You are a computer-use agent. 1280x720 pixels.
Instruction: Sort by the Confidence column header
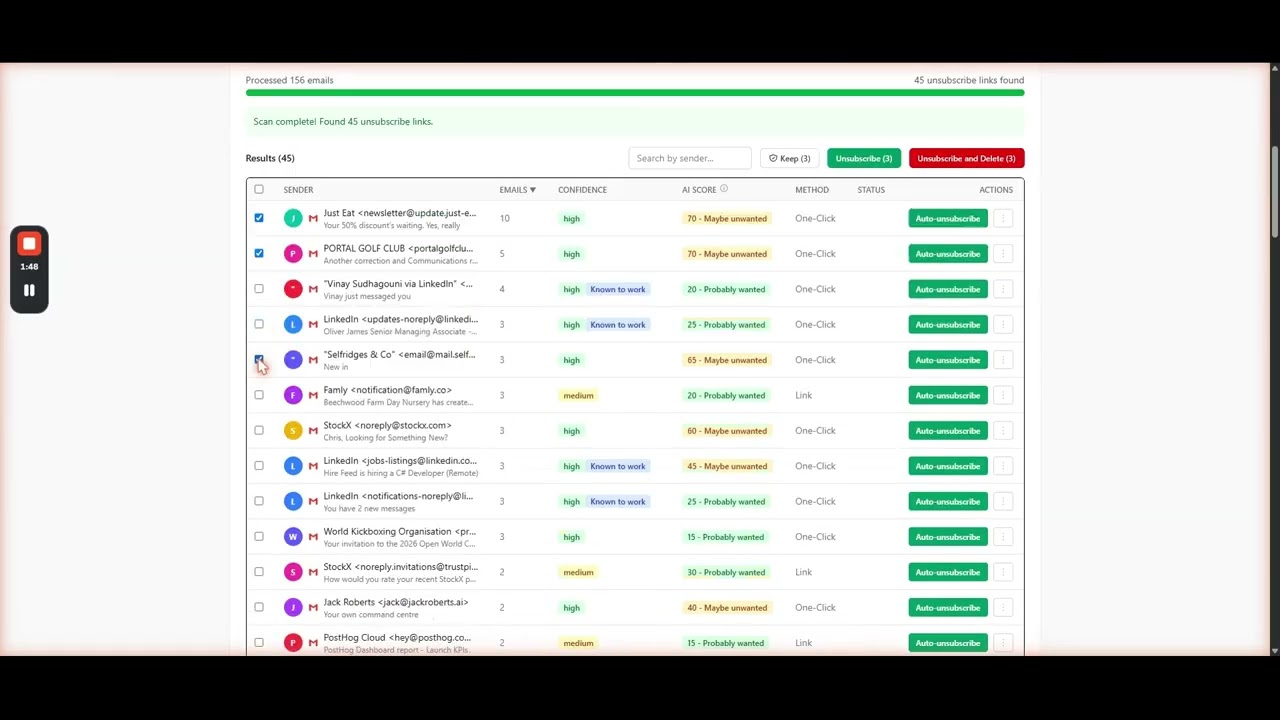[x=582, y=189]
